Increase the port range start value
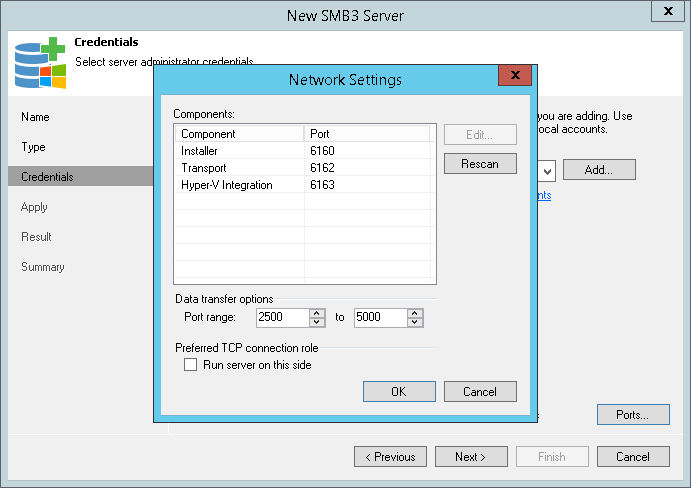The height and width of the screenshot is (488, 691). 317,312
